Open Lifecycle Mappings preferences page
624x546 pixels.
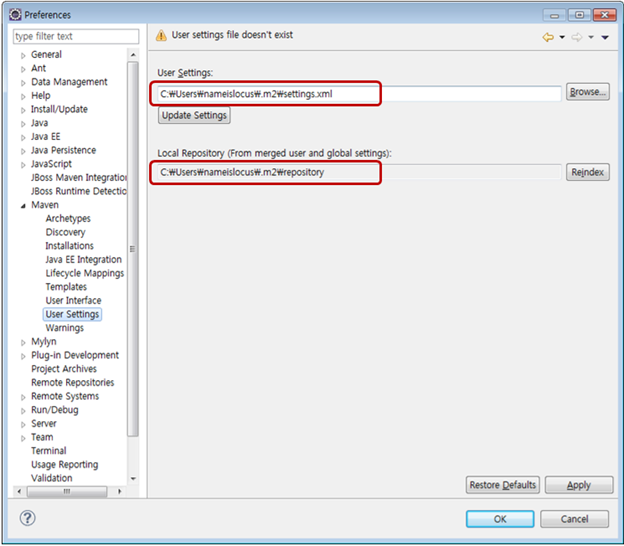85,273
